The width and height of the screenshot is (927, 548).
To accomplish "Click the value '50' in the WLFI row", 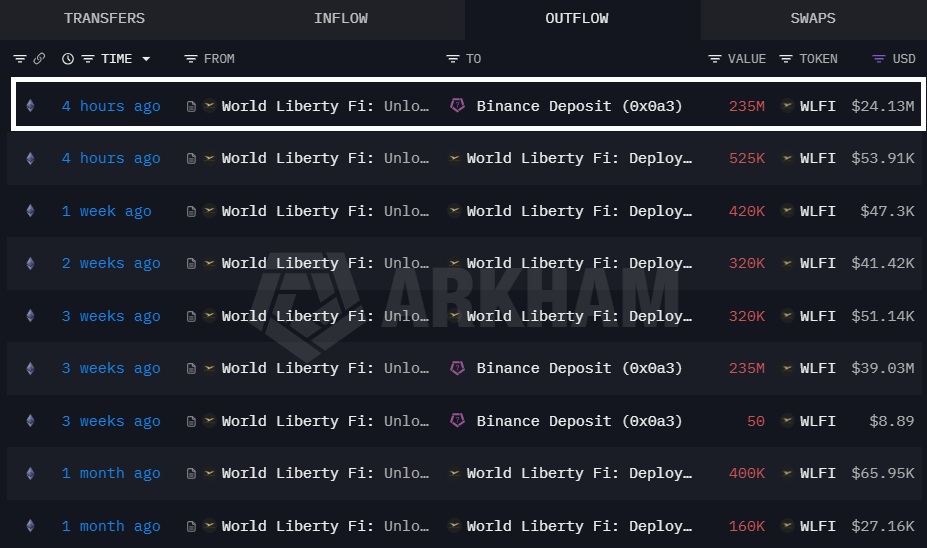I will pyautogui.click(x=756, y=421).
